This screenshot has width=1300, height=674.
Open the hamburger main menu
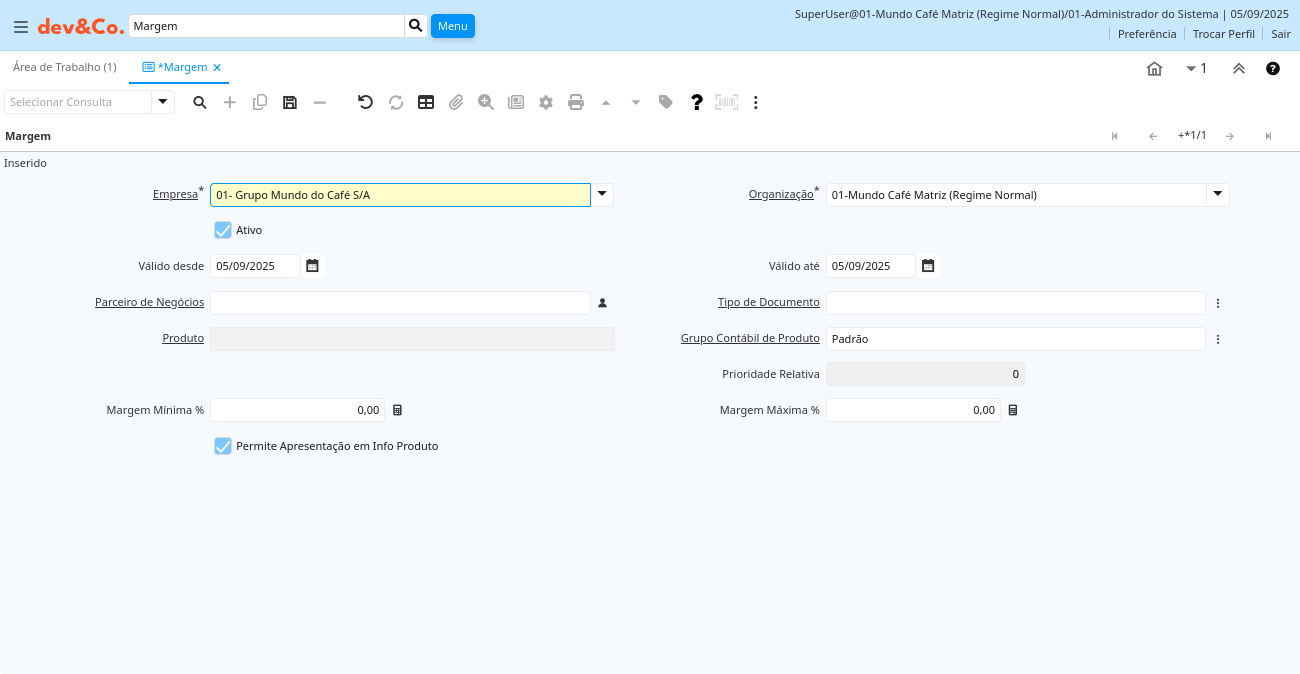[21, 27]
